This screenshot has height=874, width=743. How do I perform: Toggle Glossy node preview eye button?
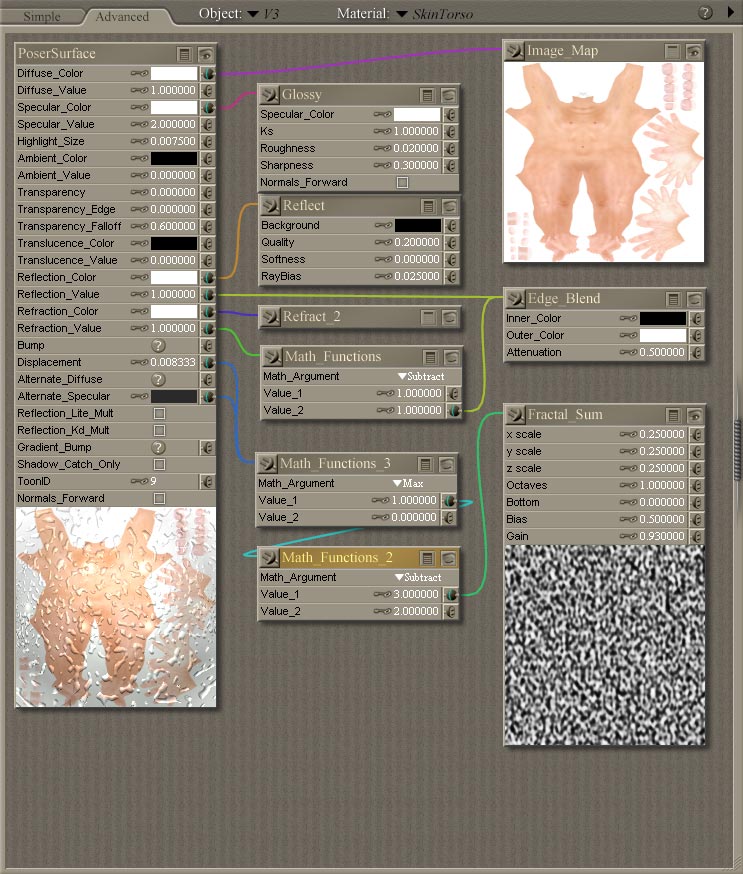click(449, 95)
